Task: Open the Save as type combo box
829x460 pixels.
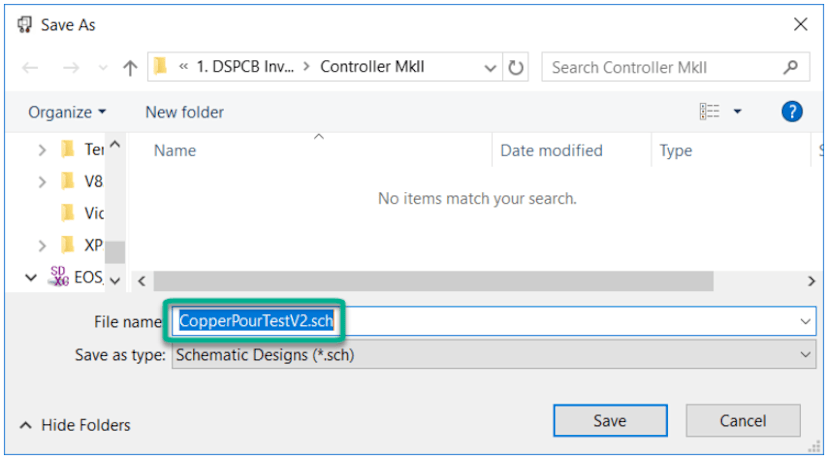Action: 494,355
